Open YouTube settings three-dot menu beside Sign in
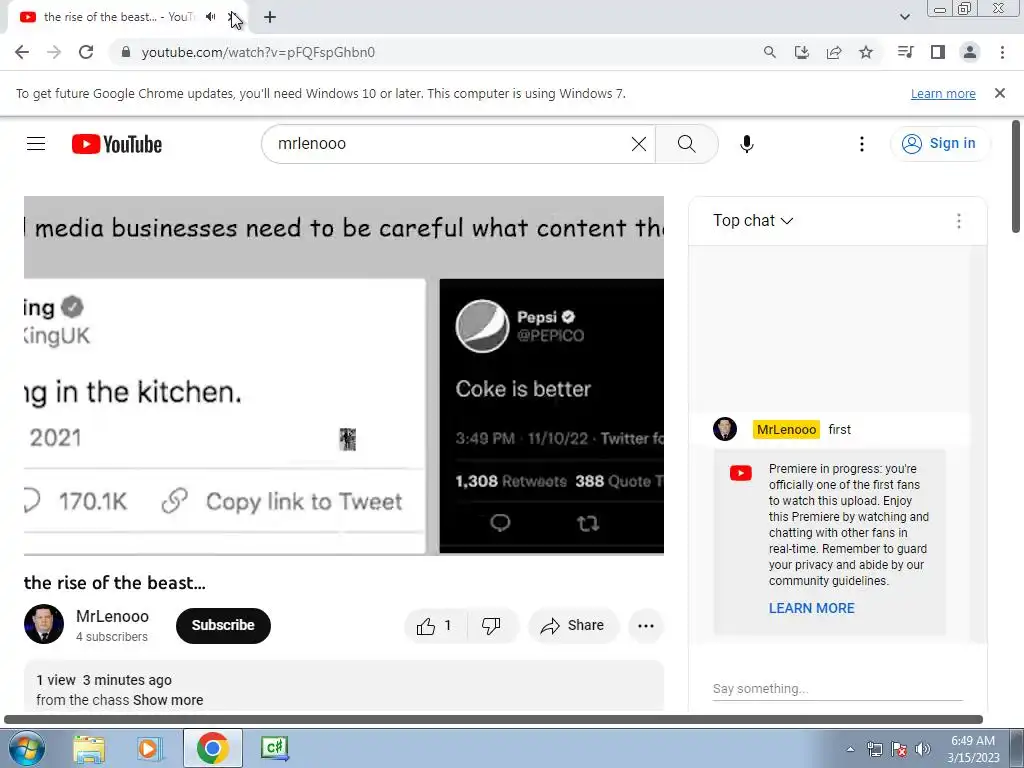1024x768 pixels. pos(861,144)
